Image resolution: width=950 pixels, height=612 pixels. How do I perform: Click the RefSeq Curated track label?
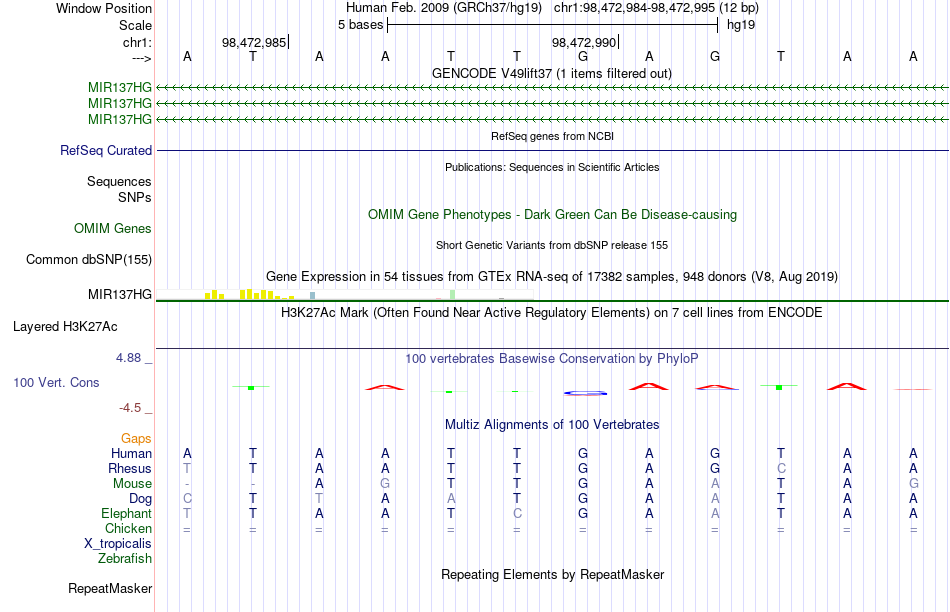pos(105,150)
